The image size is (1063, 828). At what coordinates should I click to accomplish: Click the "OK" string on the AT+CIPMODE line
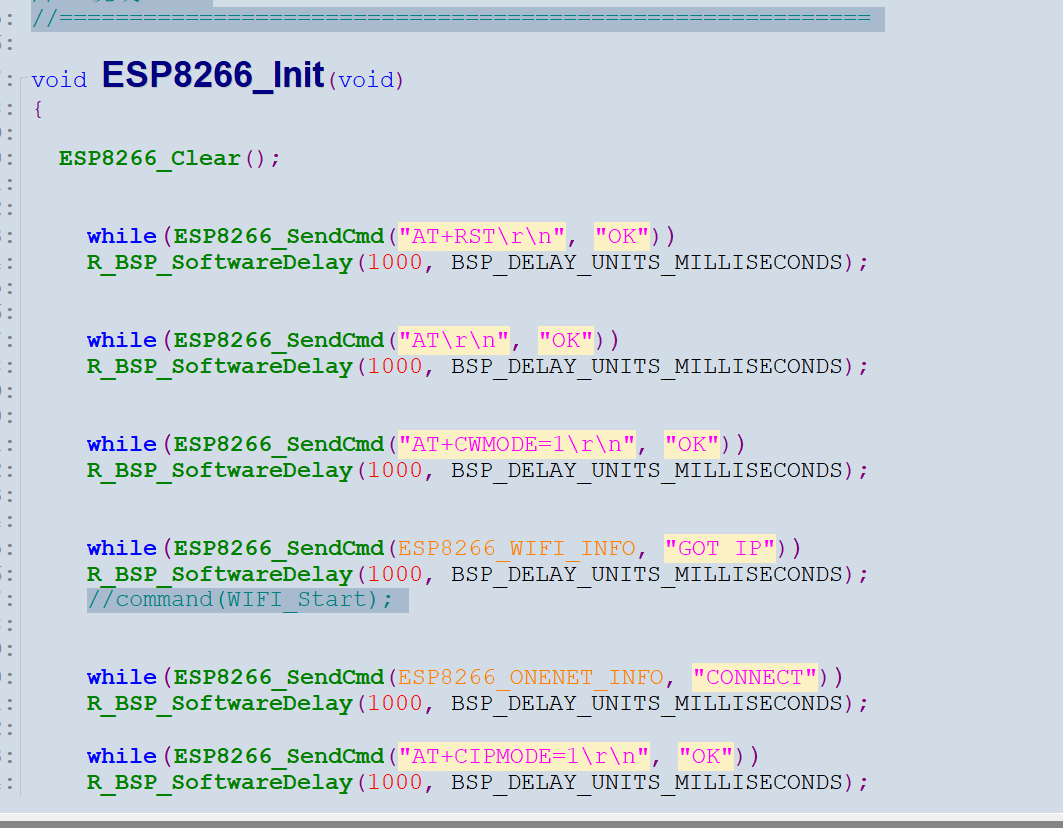[x=706, y=756]
